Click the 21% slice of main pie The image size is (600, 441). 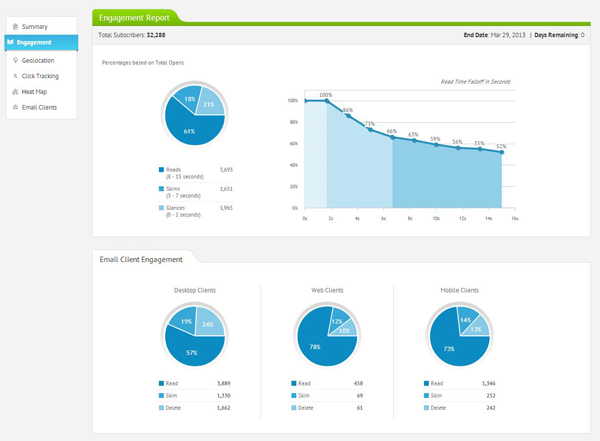tap(209, 104)
